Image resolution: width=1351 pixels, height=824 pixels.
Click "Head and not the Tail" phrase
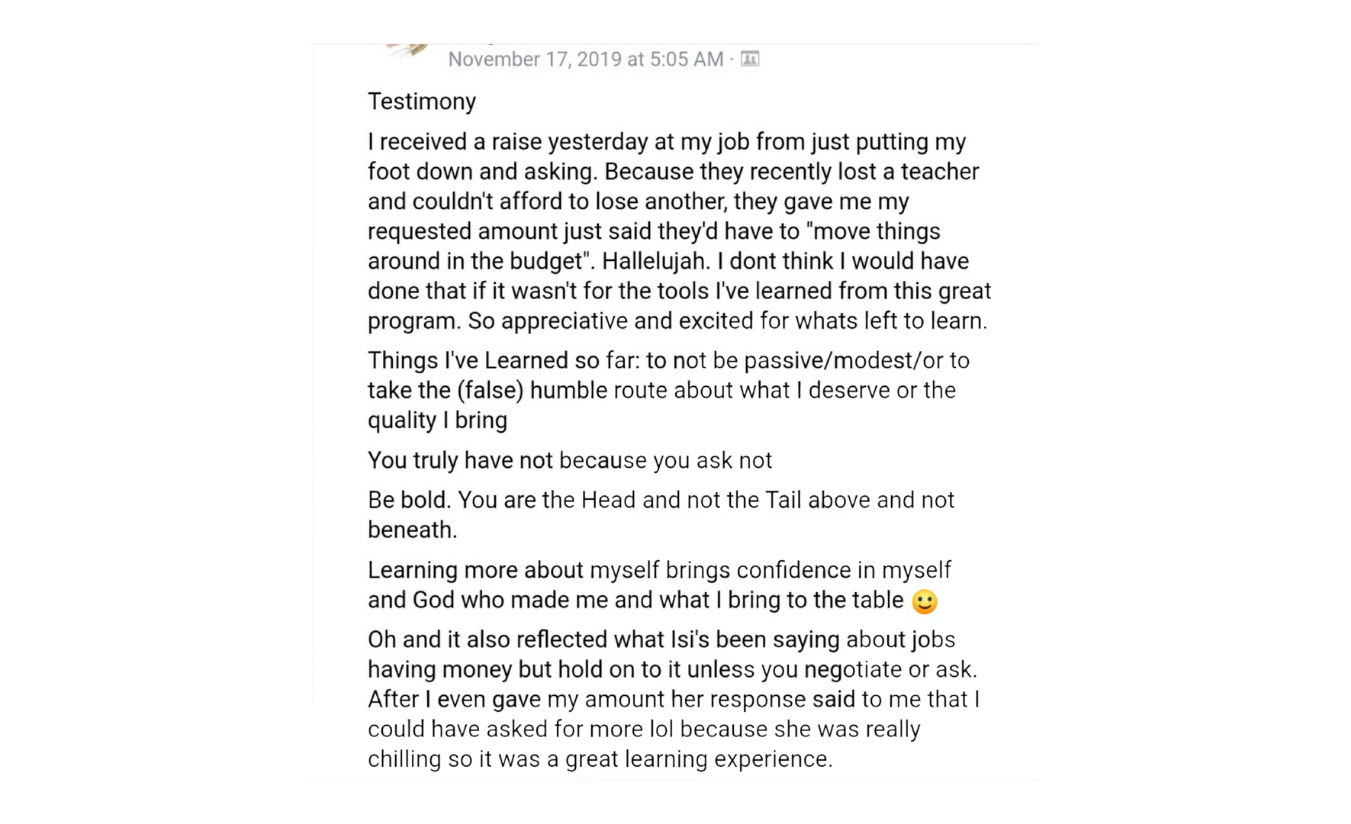click(x=691, y=499)
